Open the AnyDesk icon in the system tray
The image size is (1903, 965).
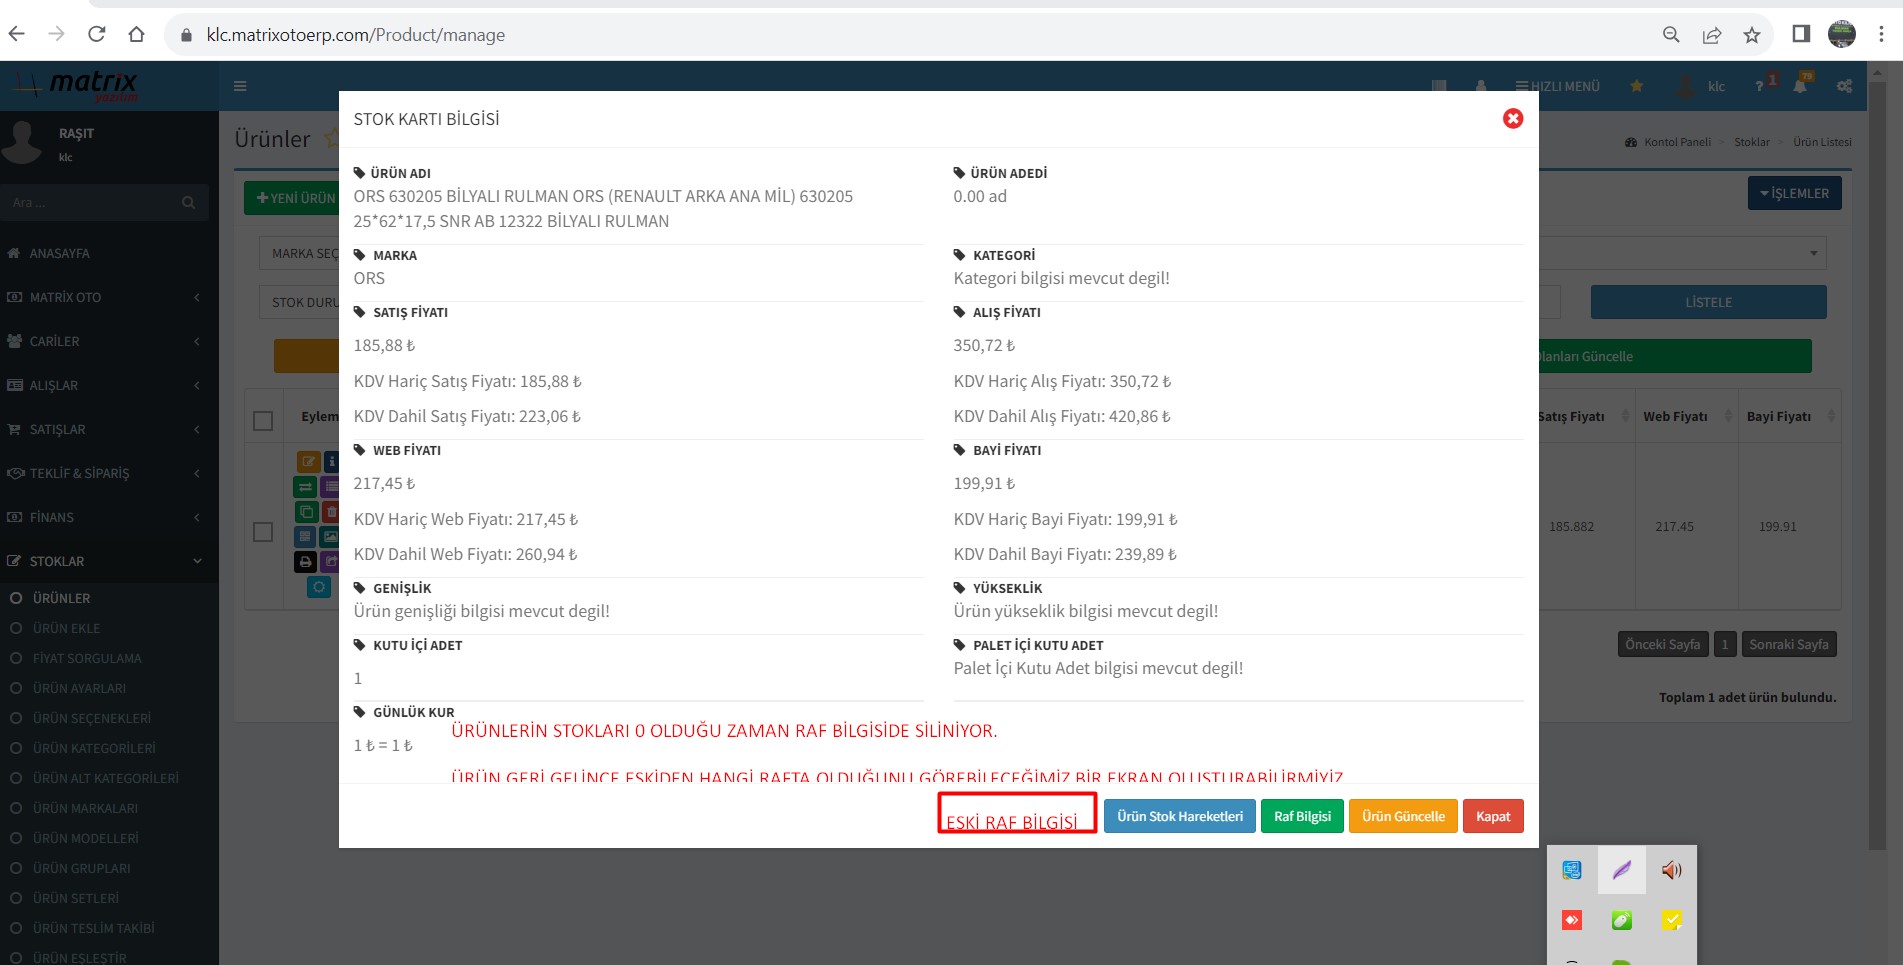click(x=1572, y=920)
